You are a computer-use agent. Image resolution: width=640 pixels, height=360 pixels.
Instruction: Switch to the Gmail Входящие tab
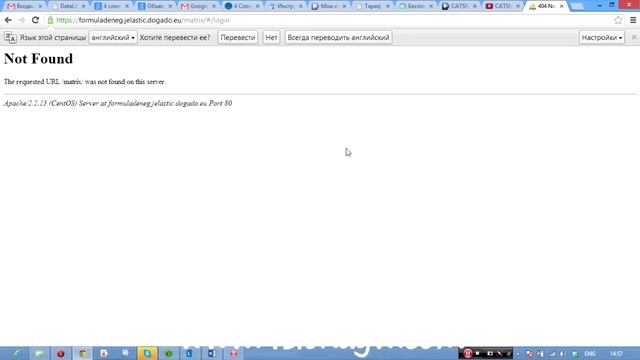pyautogui.click(x=24, y=6)
